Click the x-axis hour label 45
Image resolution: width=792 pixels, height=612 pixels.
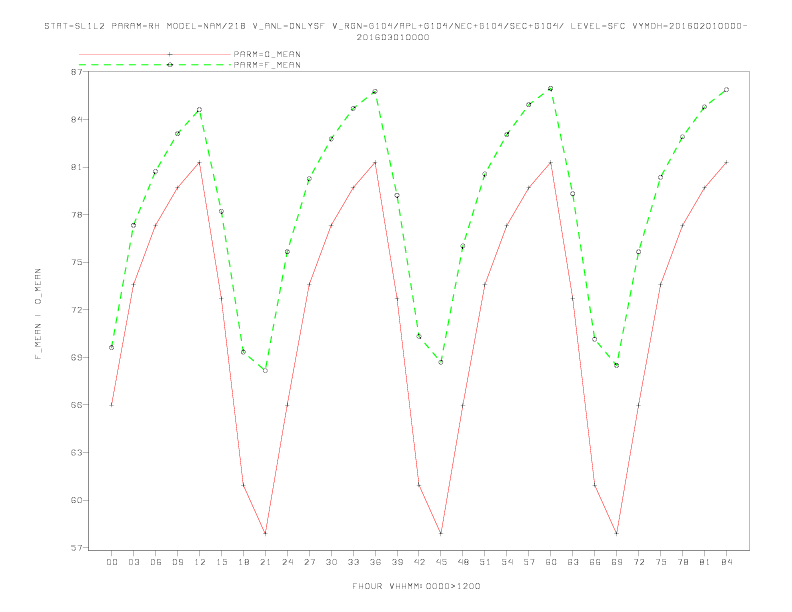441,562
